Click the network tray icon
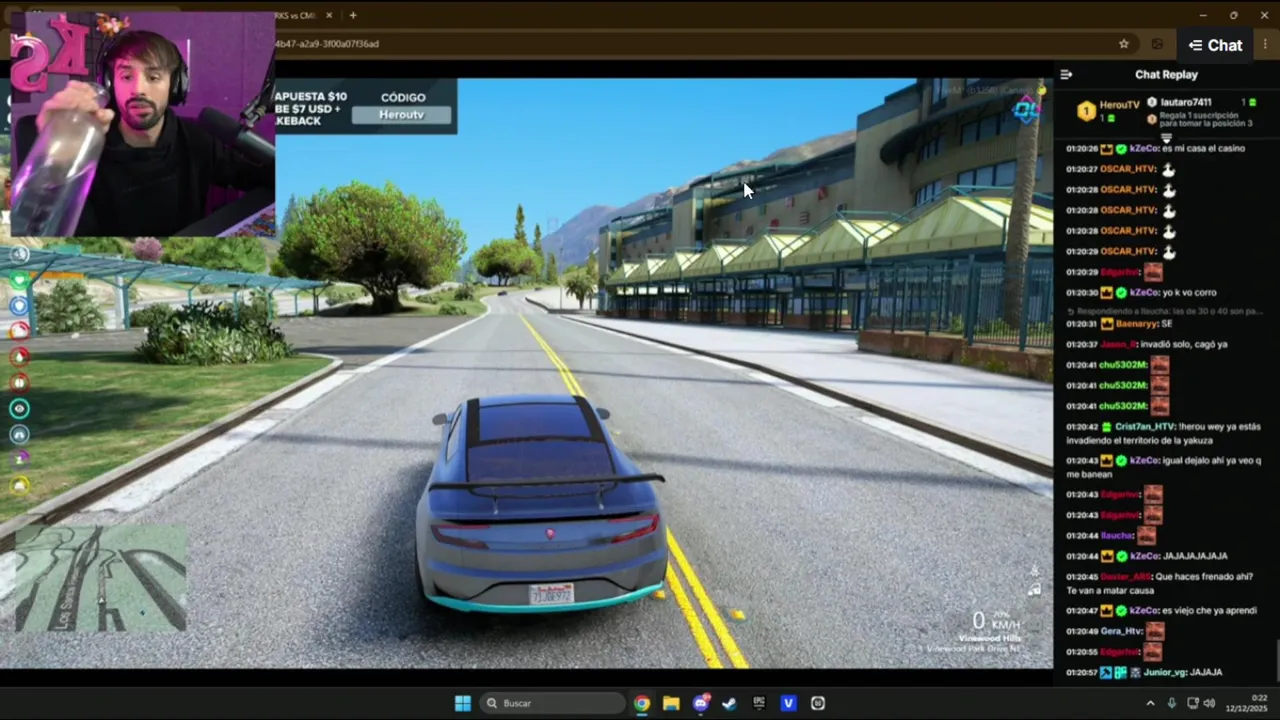 [1193, 703]
